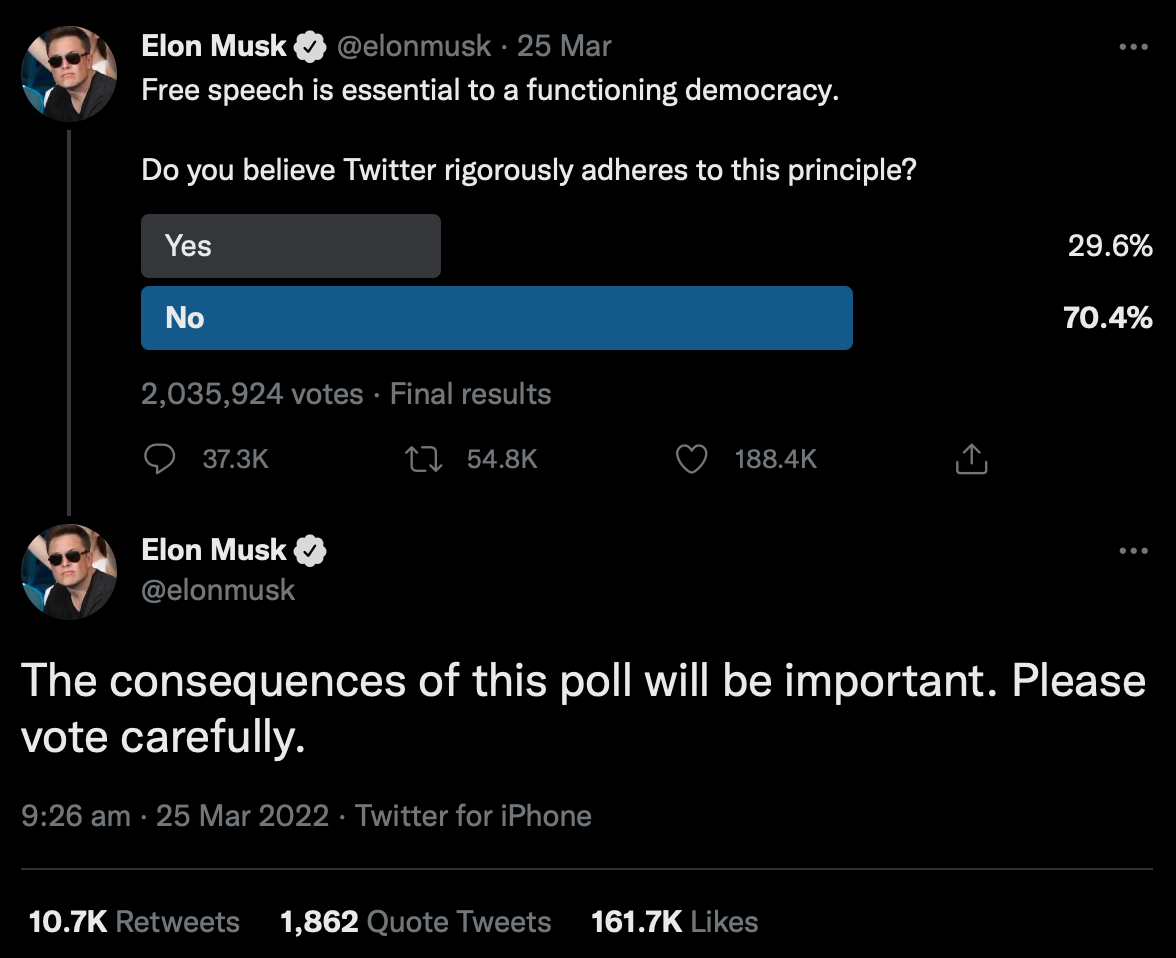Like the poll tweet with heart icon

[692, 459]
